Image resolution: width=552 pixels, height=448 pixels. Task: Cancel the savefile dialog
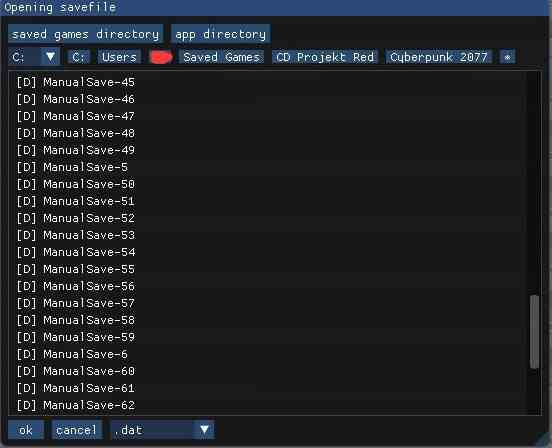pos(77,430)
